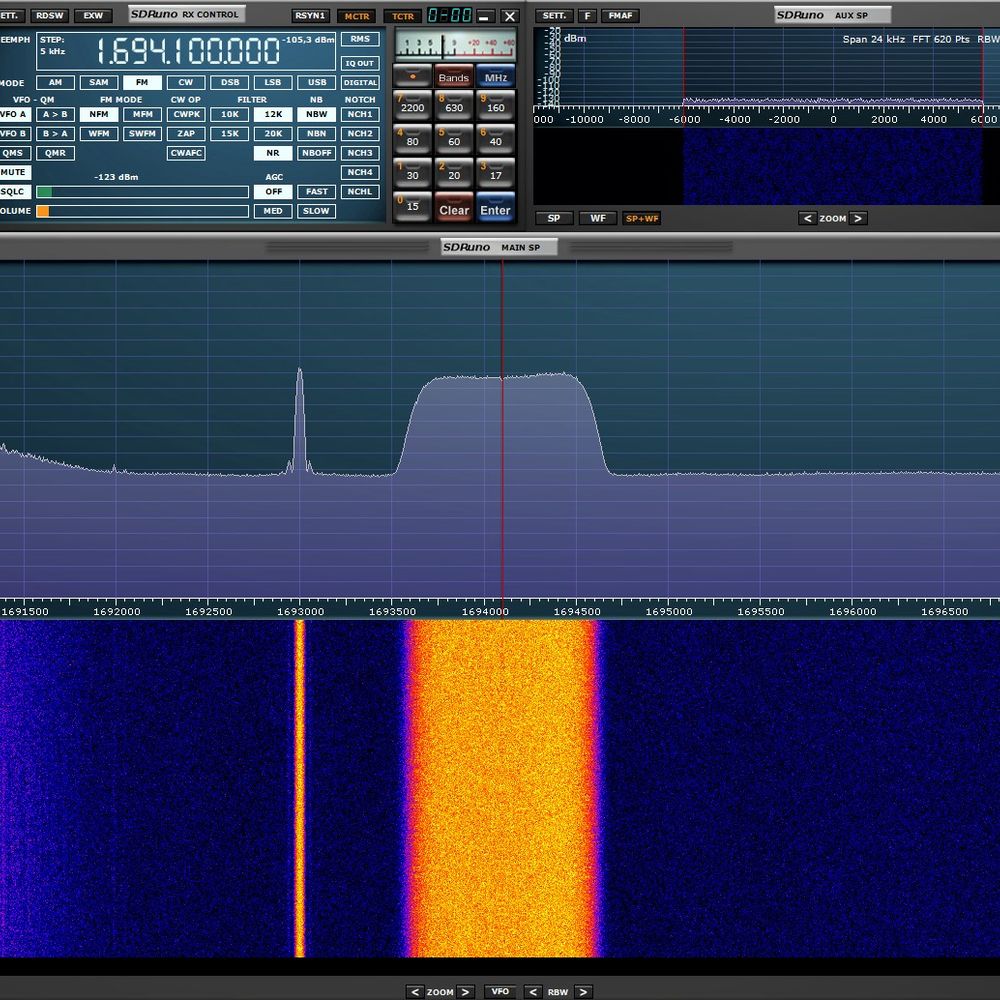Click the ZAP button

click(x=186, y=133)
